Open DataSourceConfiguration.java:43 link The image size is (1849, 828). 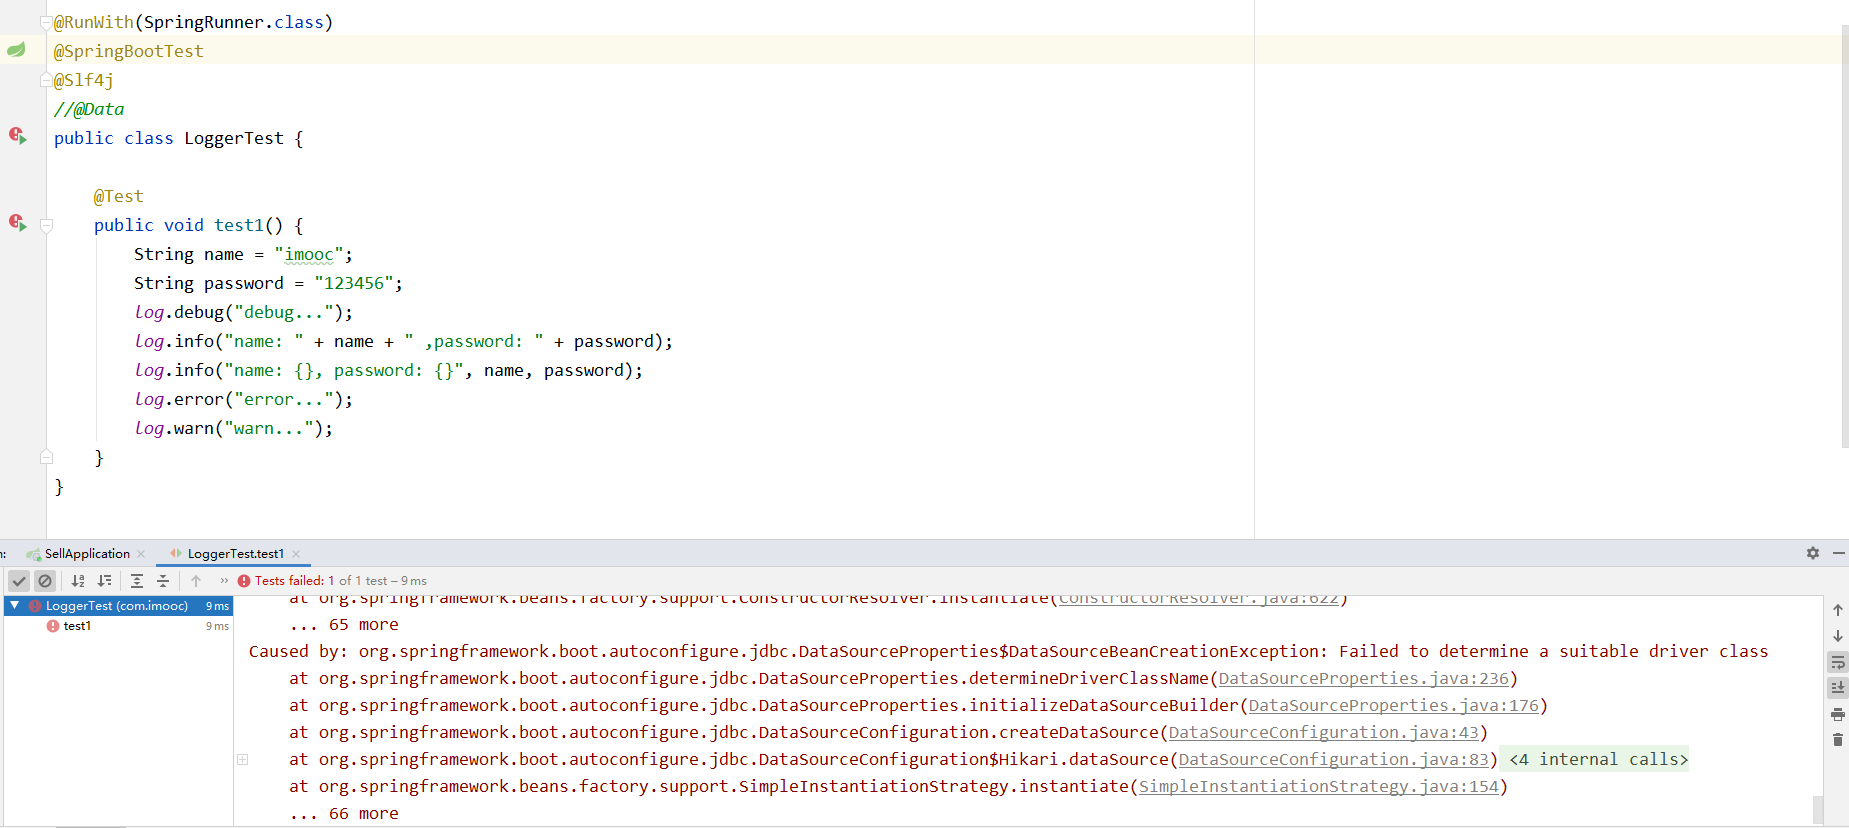click(x=1323, y=733)
